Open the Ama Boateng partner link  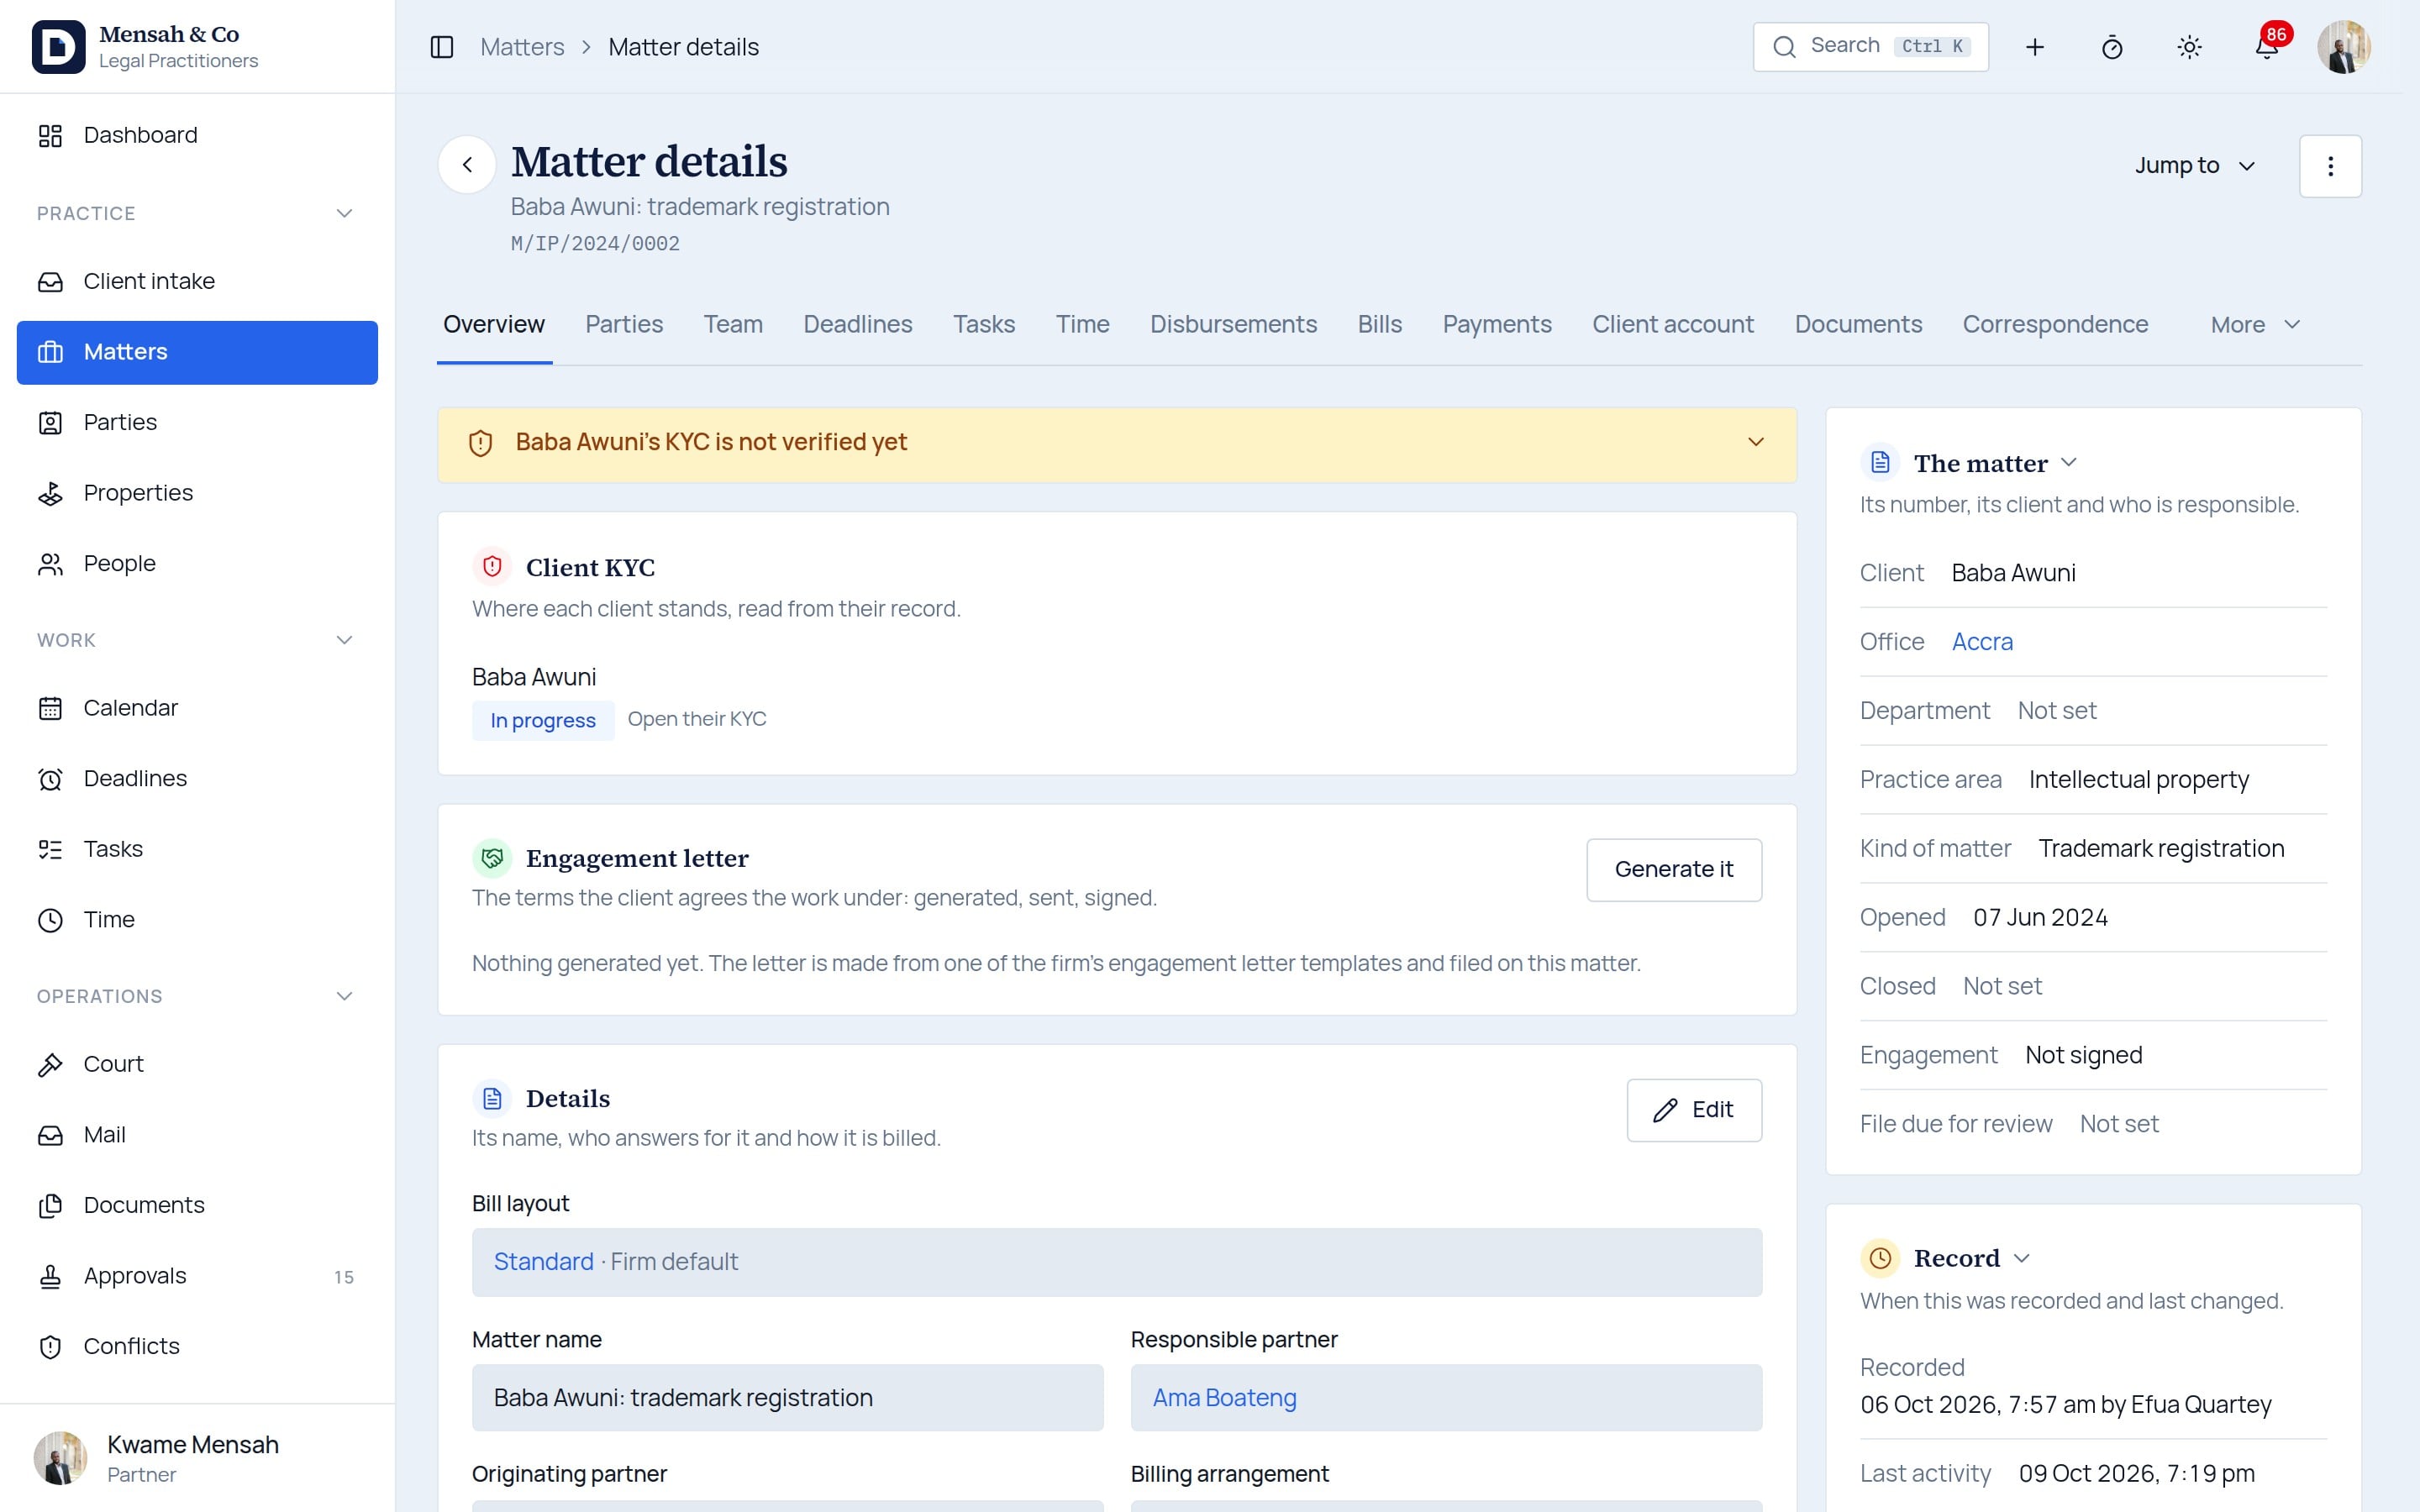click(1224, 1398)
